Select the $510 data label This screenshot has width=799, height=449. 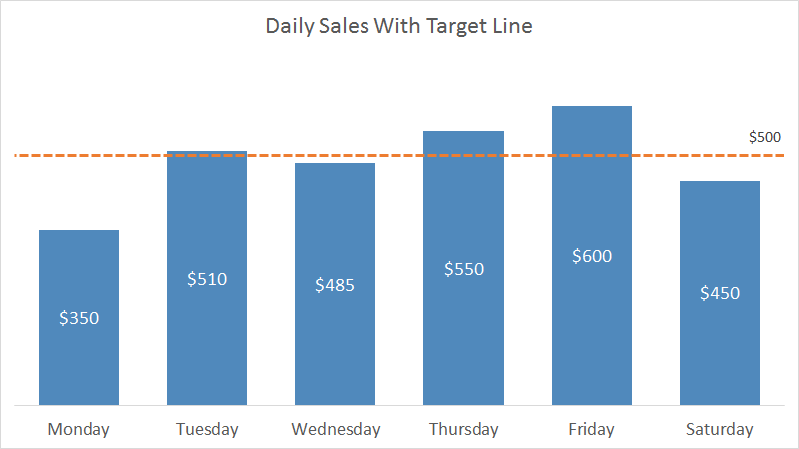pos(207,279)
